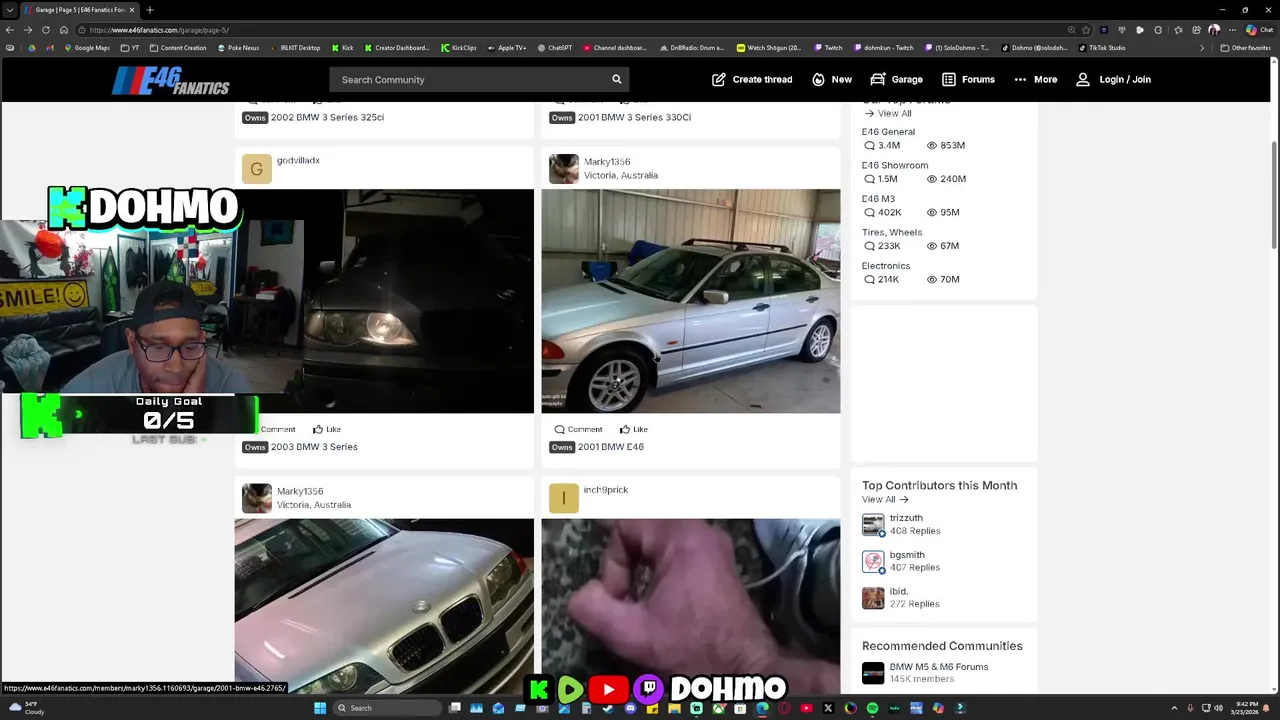Open Tires, Wheels forum
Image resolution: width=1280 pixels, height=720 pixels.
(892, 232)
